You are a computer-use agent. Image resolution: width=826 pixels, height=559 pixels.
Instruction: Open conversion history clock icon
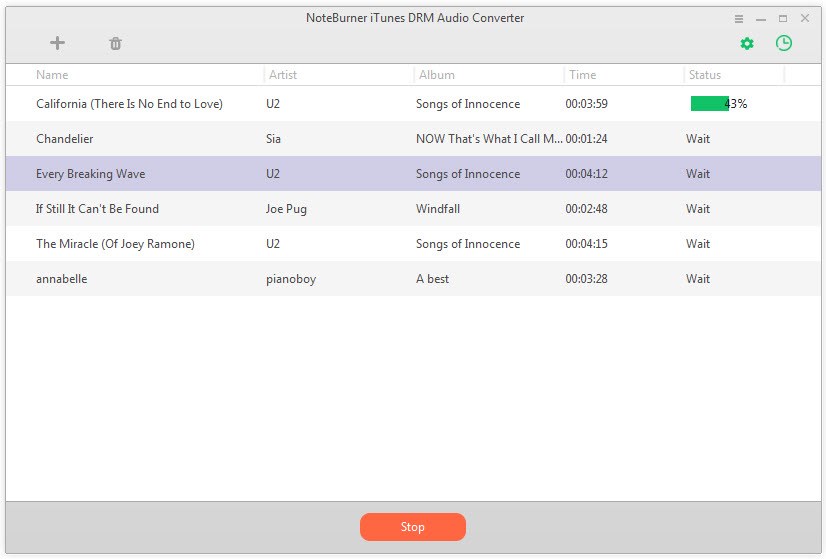[x=784, y=43]
